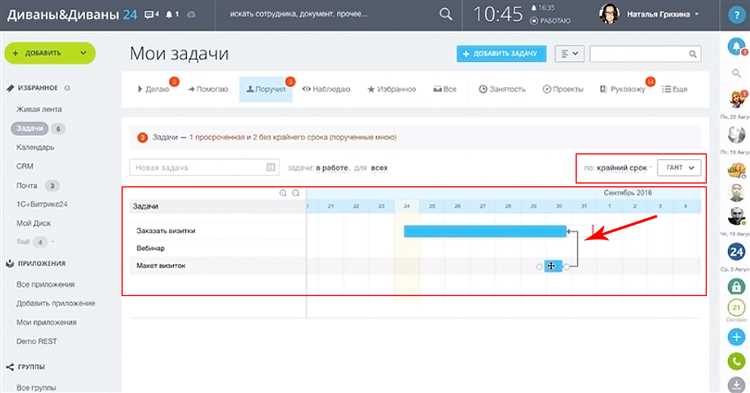Switch to the Наблюдаю tab
The height and width of the screenshot is (393, 750).
pos(326,89)
